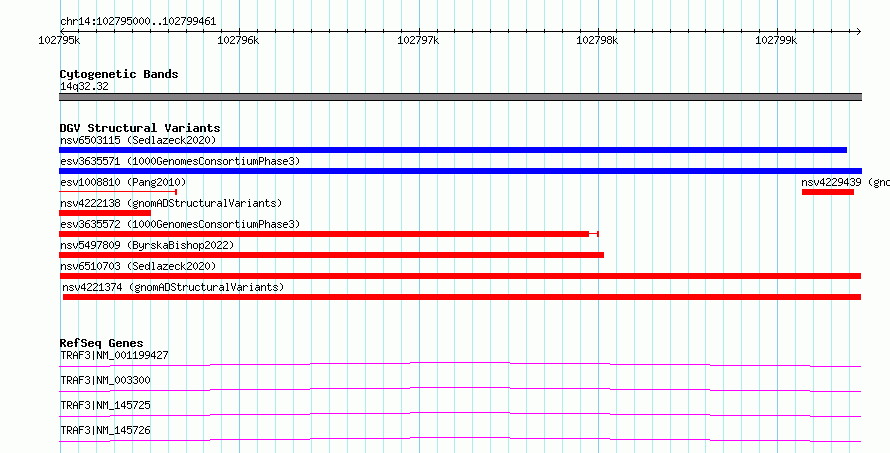
Task: Click the ruler's right-end arrowhead
Action: [858, 32]
